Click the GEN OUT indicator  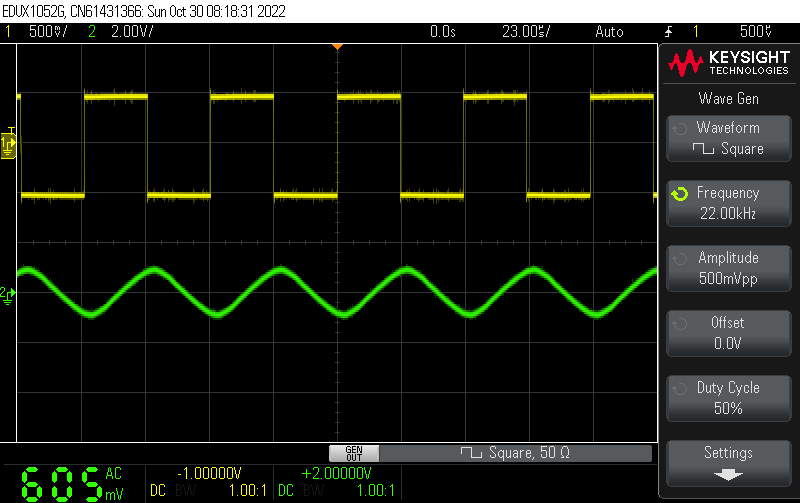[354, 453]
